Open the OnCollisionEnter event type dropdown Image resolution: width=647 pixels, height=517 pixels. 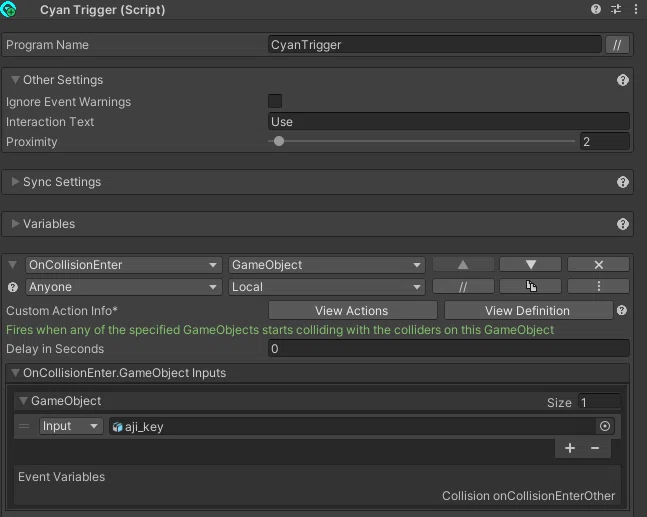pyautogui.click(x=124, y=264)
